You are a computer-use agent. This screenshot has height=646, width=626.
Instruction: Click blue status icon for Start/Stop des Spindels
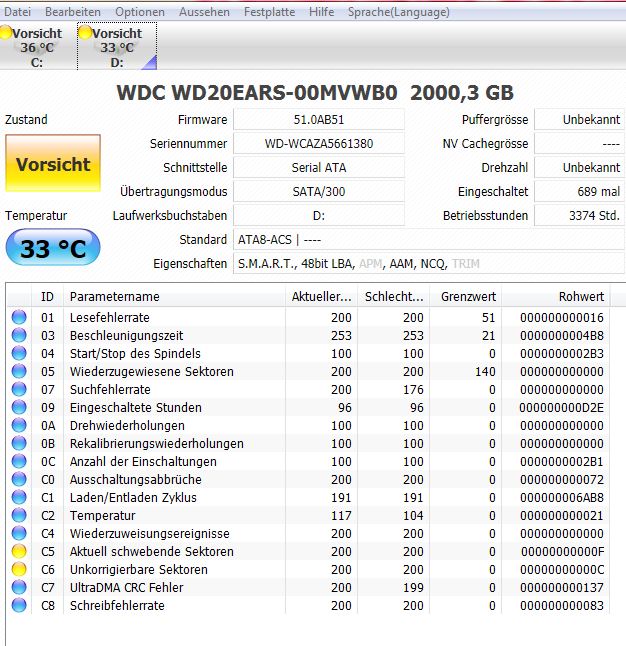pyautogui.click(x=19, y=353)
